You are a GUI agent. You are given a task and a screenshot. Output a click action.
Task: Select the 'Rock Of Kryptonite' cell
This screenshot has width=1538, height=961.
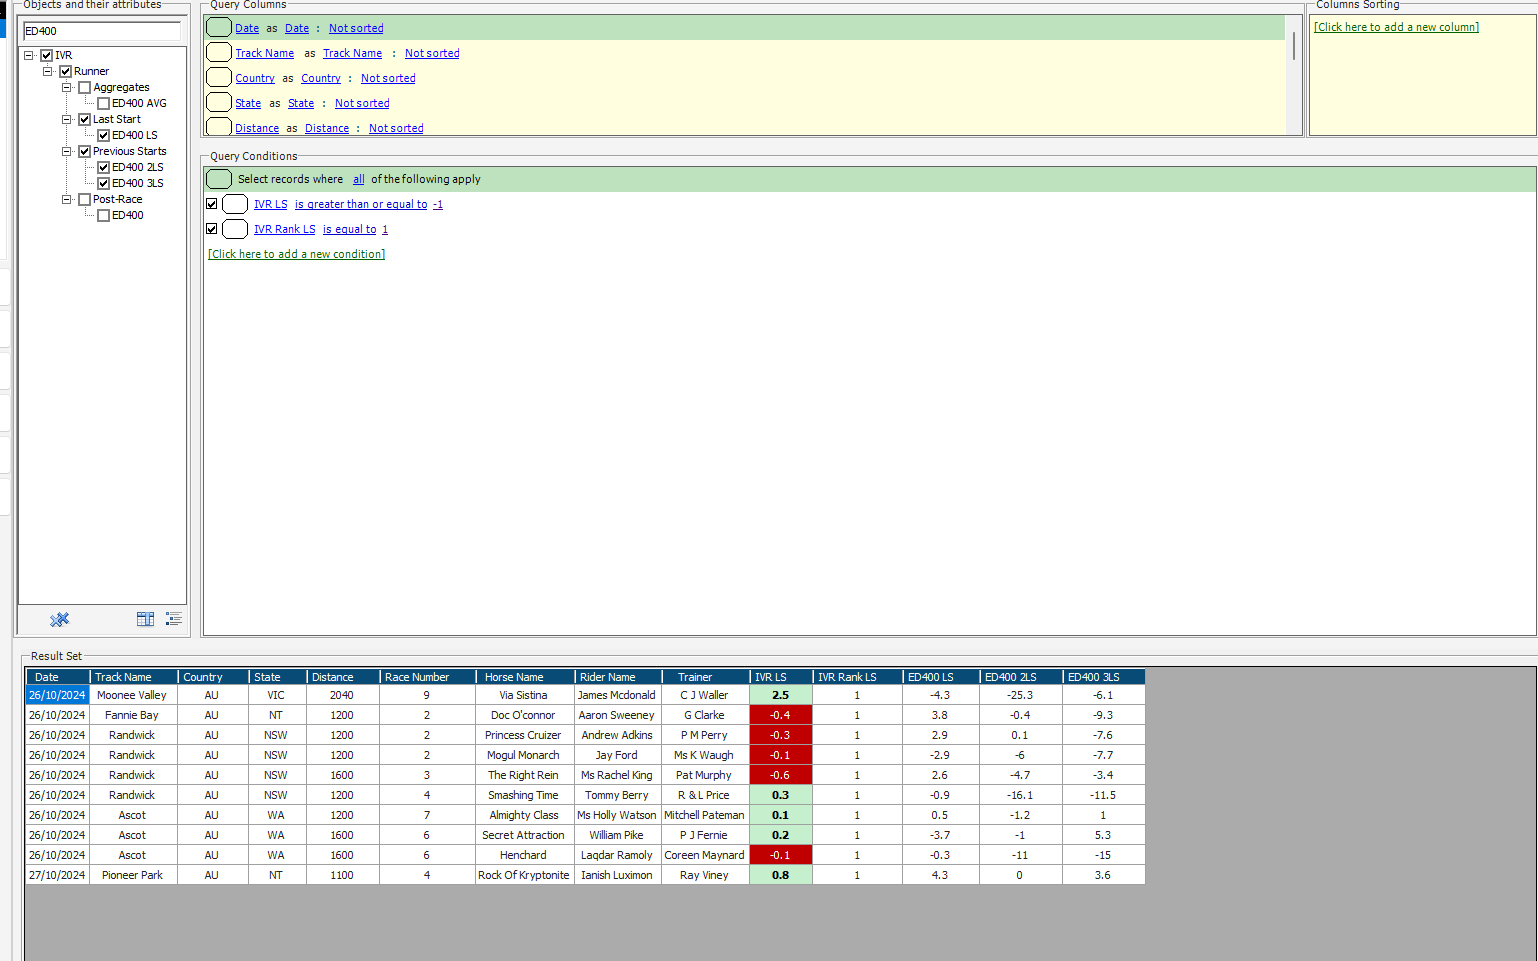(x=525, y=875)
